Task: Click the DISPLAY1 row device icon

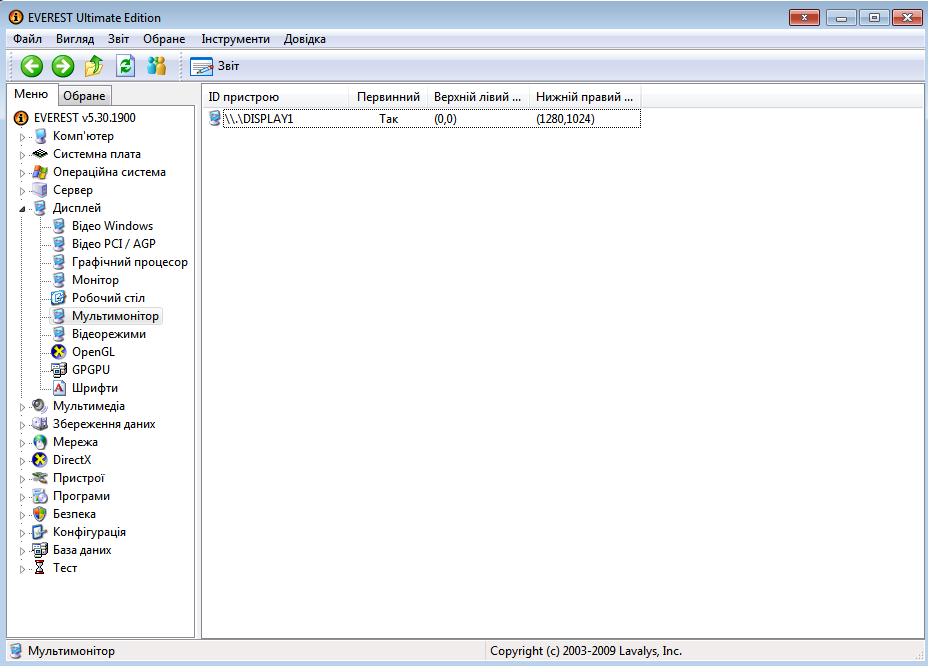Action: tap(215, 118)
